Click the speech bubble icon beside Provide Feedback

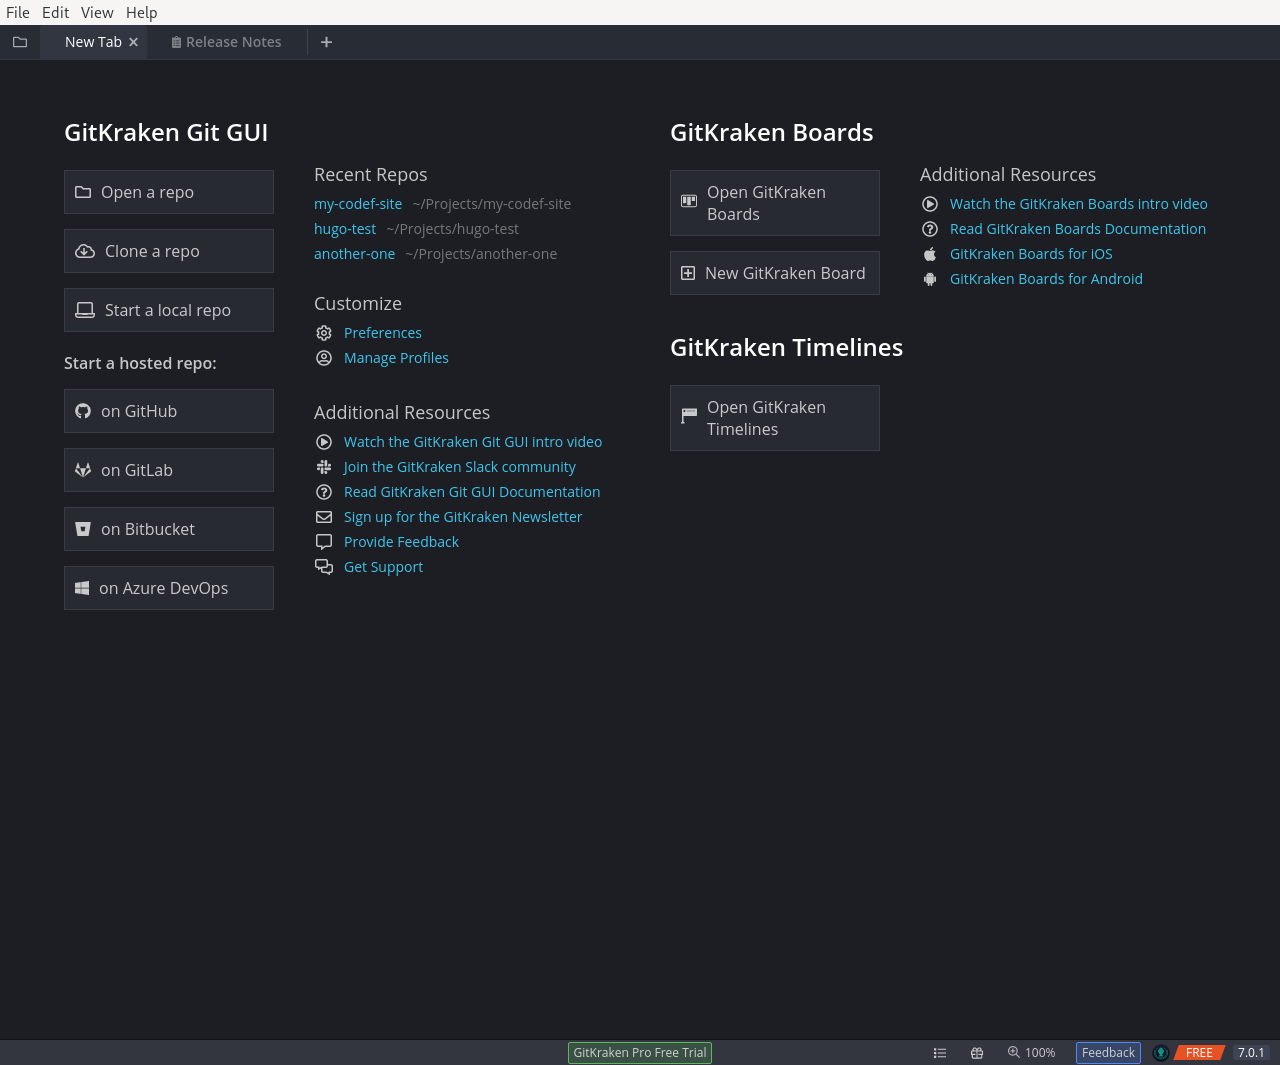pos(324,542)
